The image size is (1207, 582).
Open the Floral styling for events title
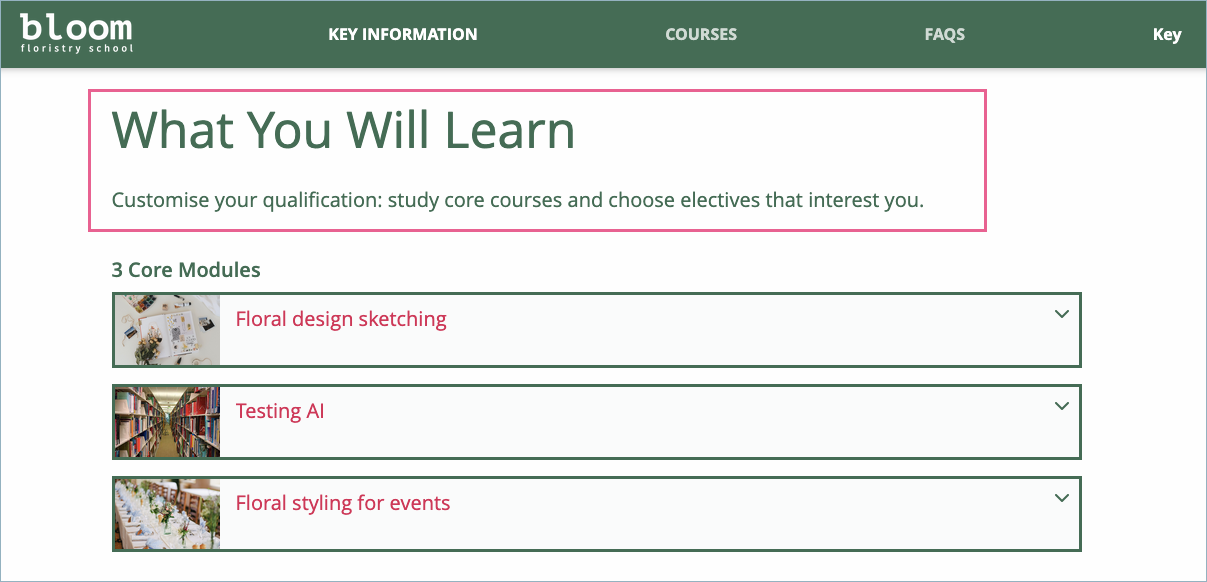click(x=343, y=503)
